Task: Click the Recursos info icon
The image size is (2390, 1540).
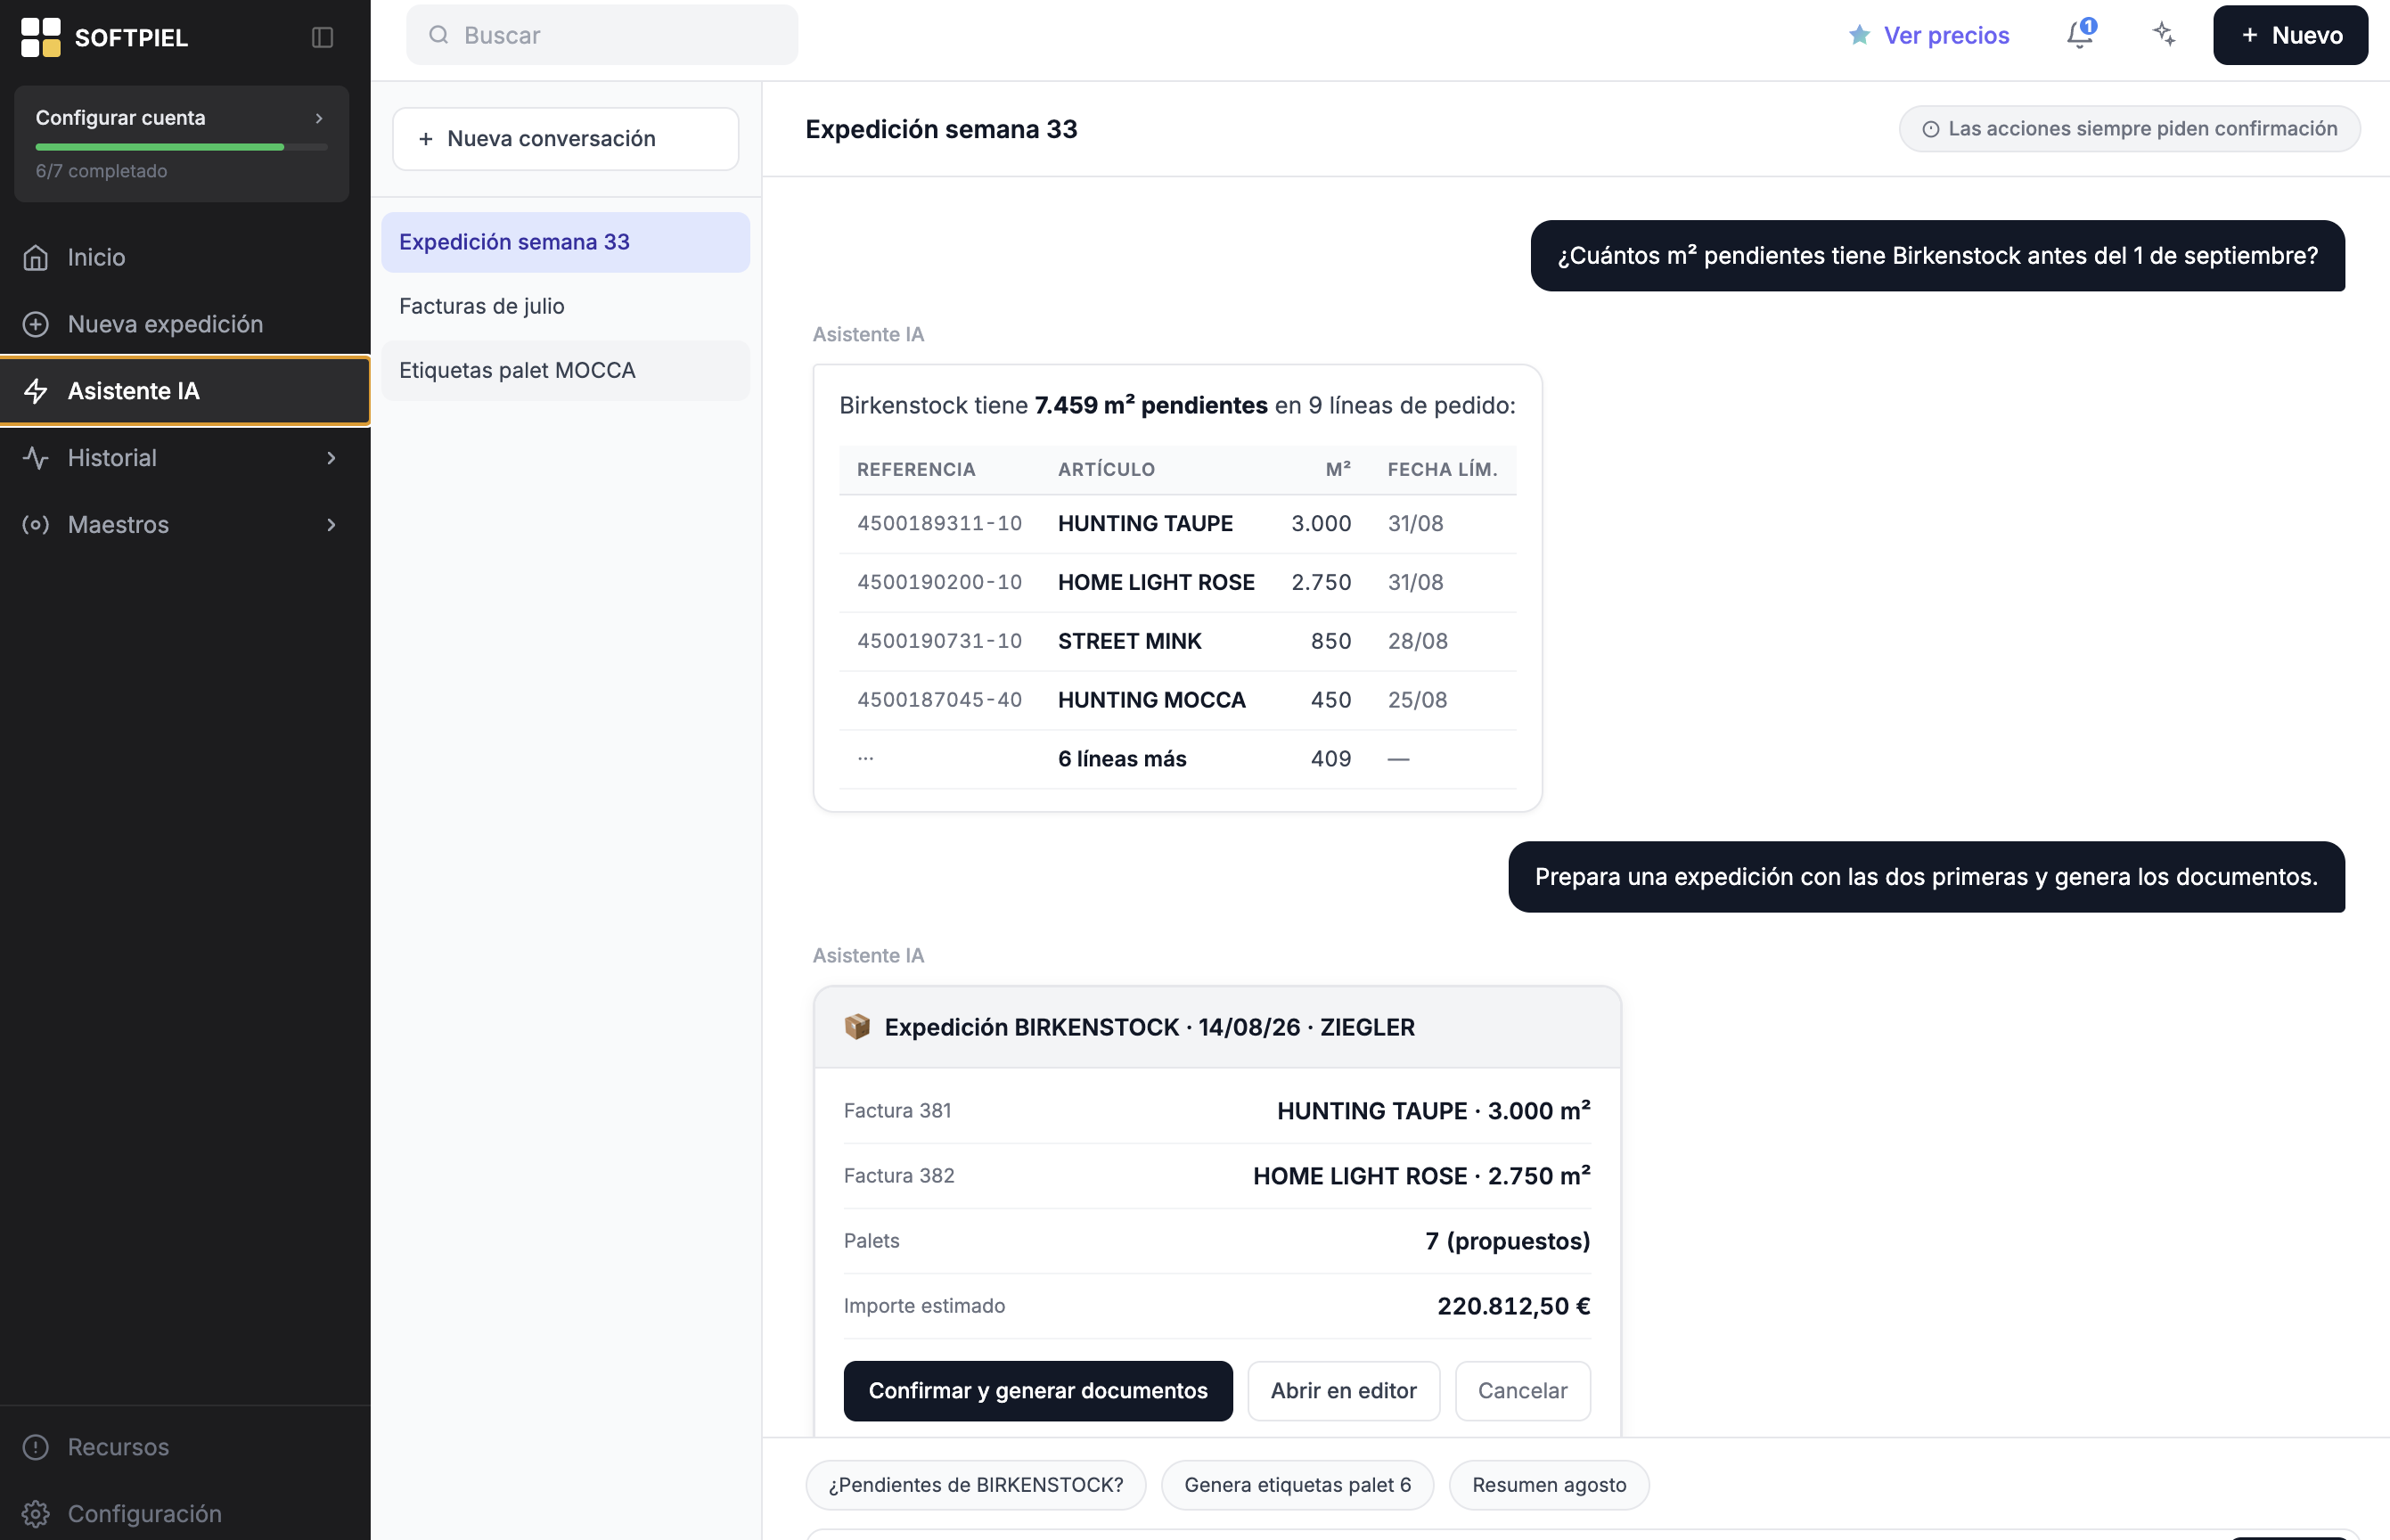Action: [x=36, y=1447]
